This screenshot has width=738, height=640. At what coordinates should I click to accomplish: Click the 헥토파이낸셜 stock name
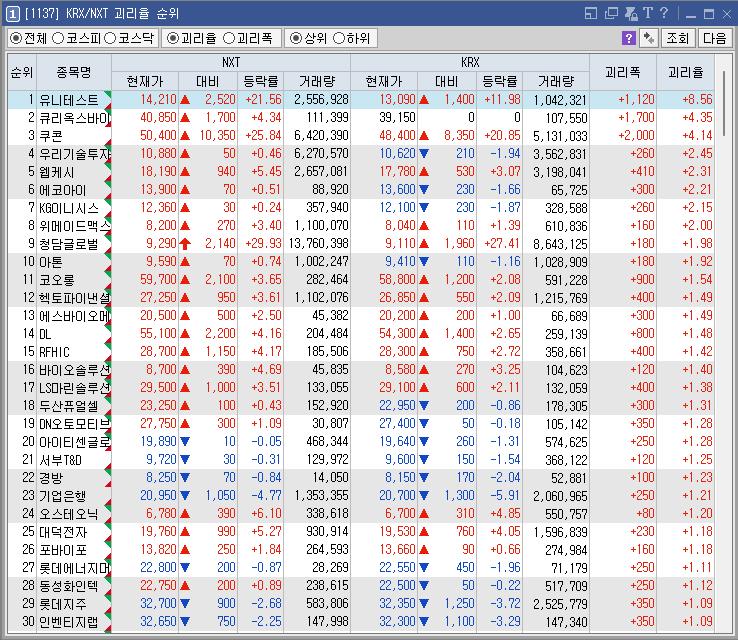click(x=74, y=297)
